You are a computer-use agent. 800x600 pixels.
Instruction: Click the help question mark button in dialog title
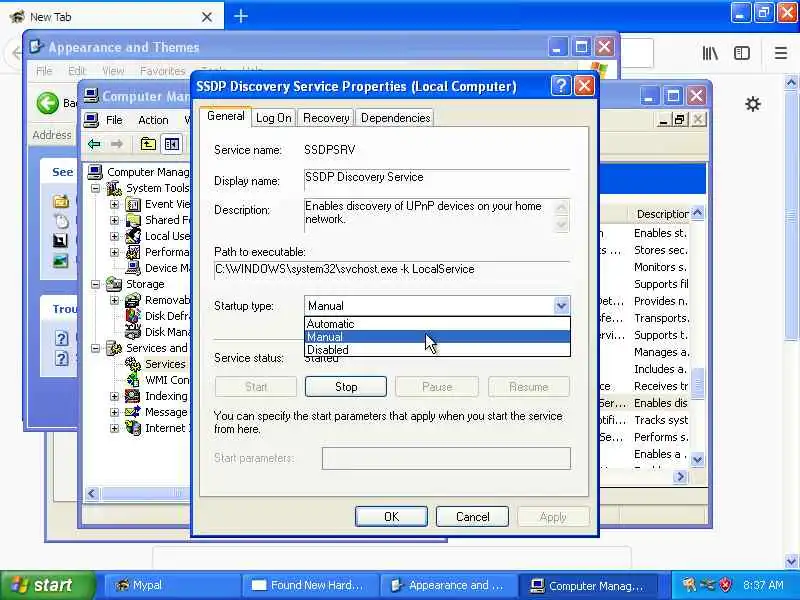[x=561, y=86]
